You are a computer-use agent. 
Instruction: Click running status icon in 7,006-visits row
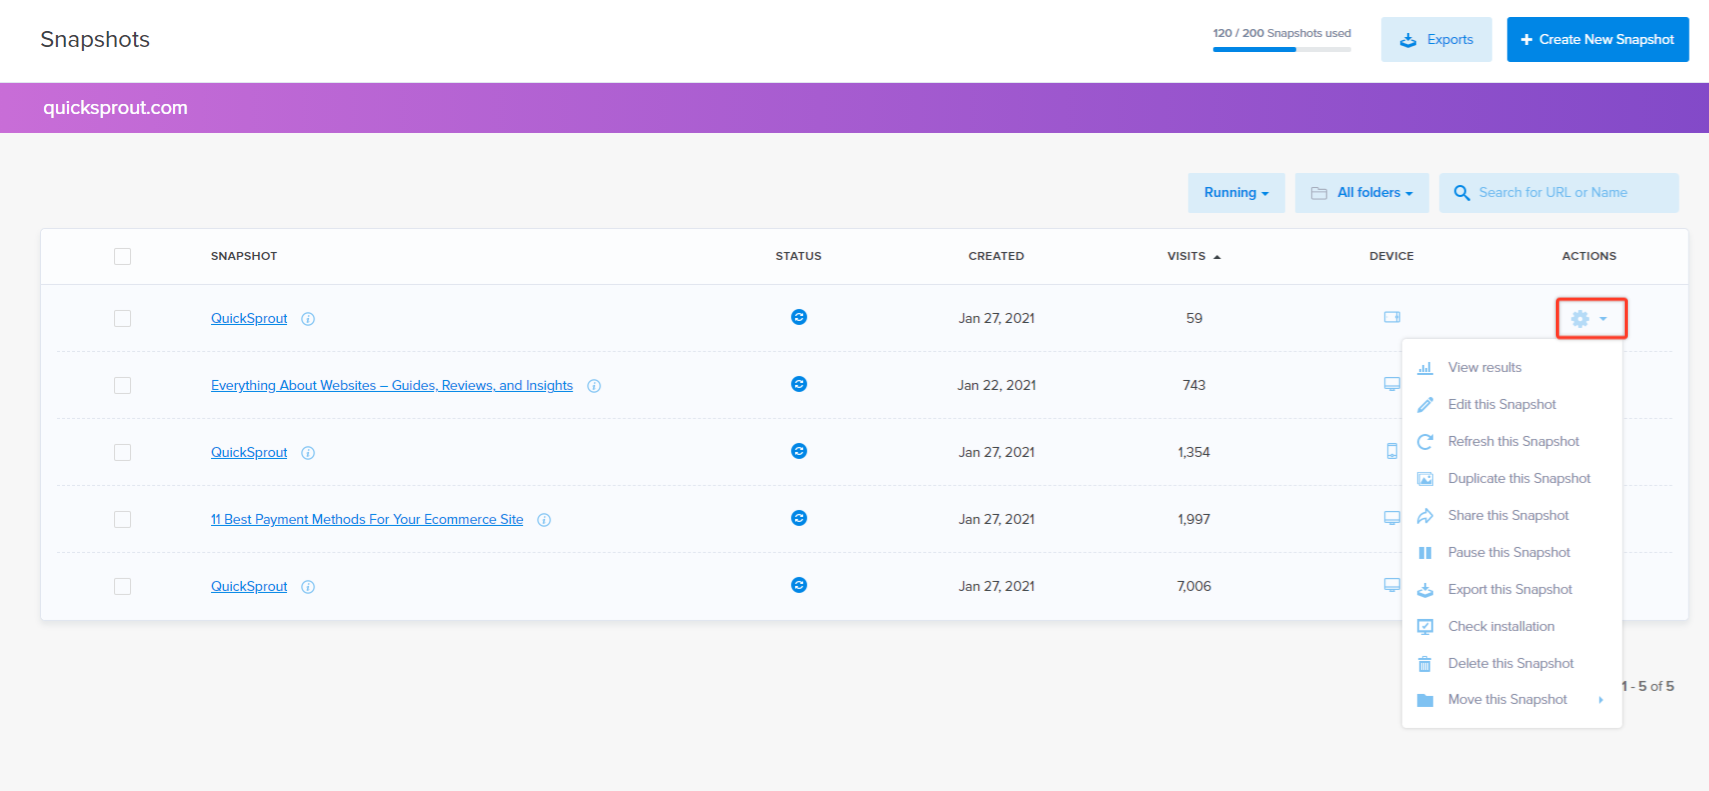[799, 585]
